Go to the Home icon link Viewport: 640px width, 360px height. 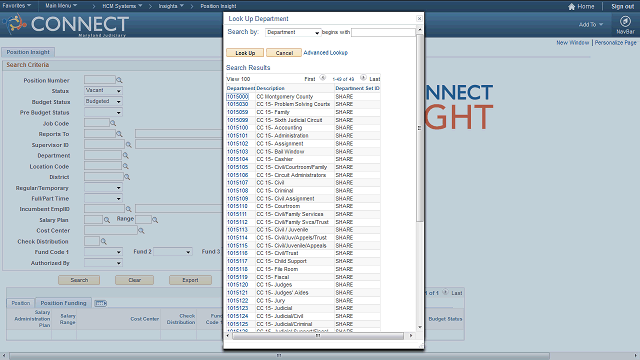click(x=581, y=7)
